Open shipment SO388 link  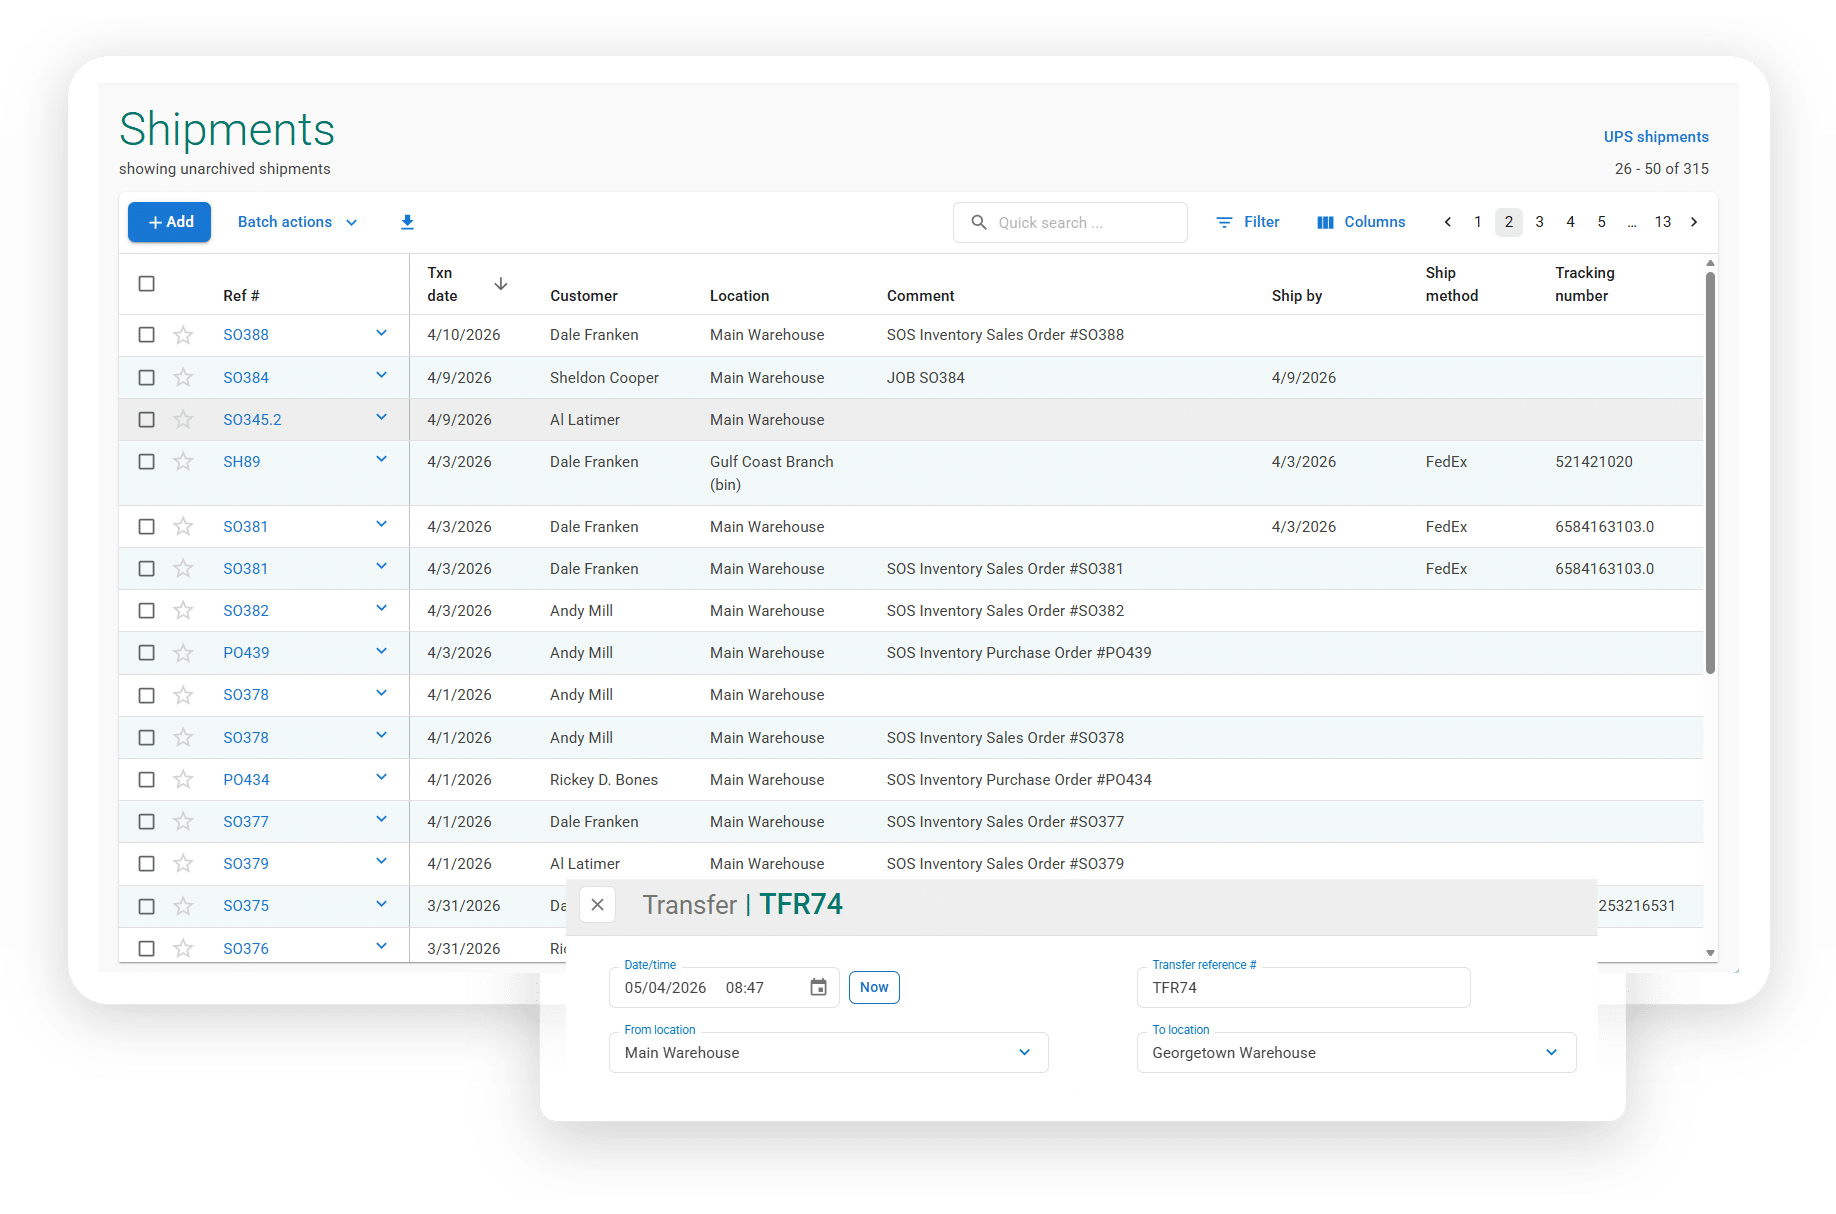[x=246, y=335]
